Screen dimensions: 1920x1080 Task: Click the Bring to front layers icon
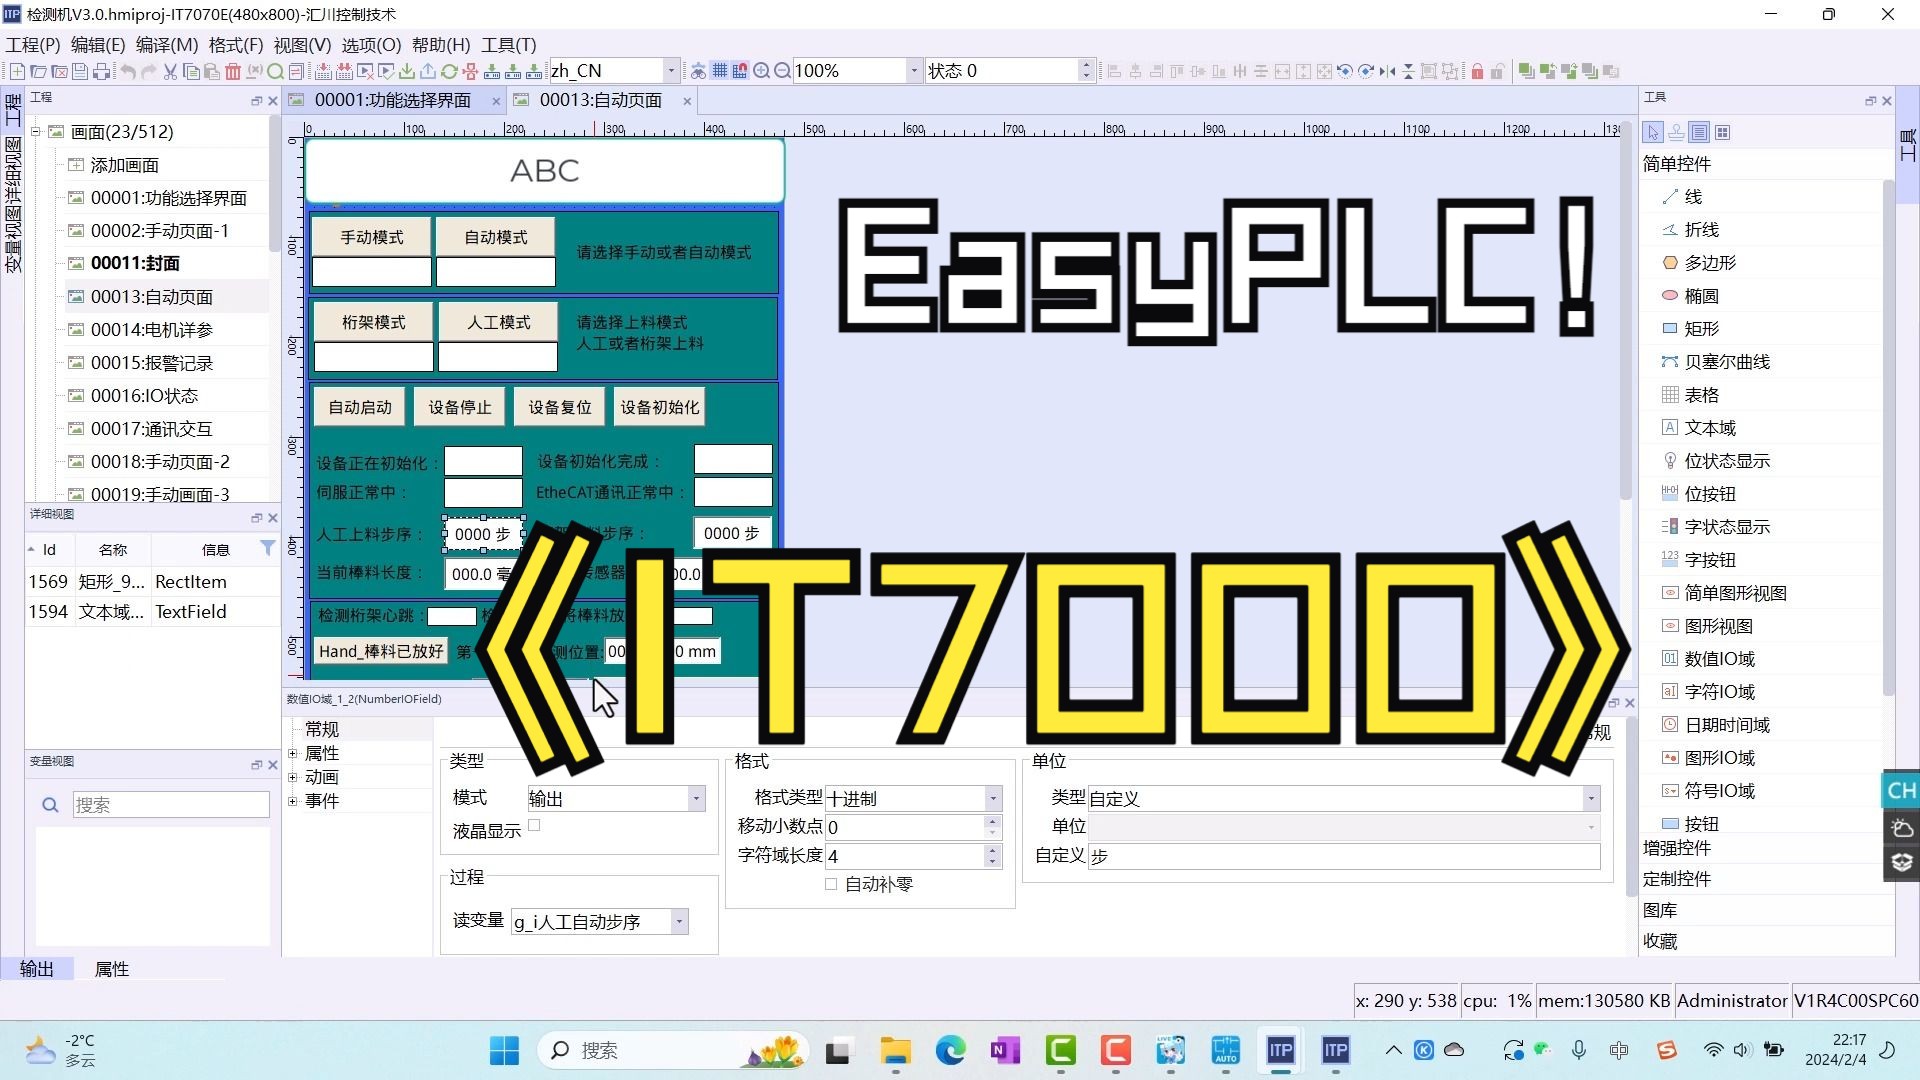point(1526,71)
